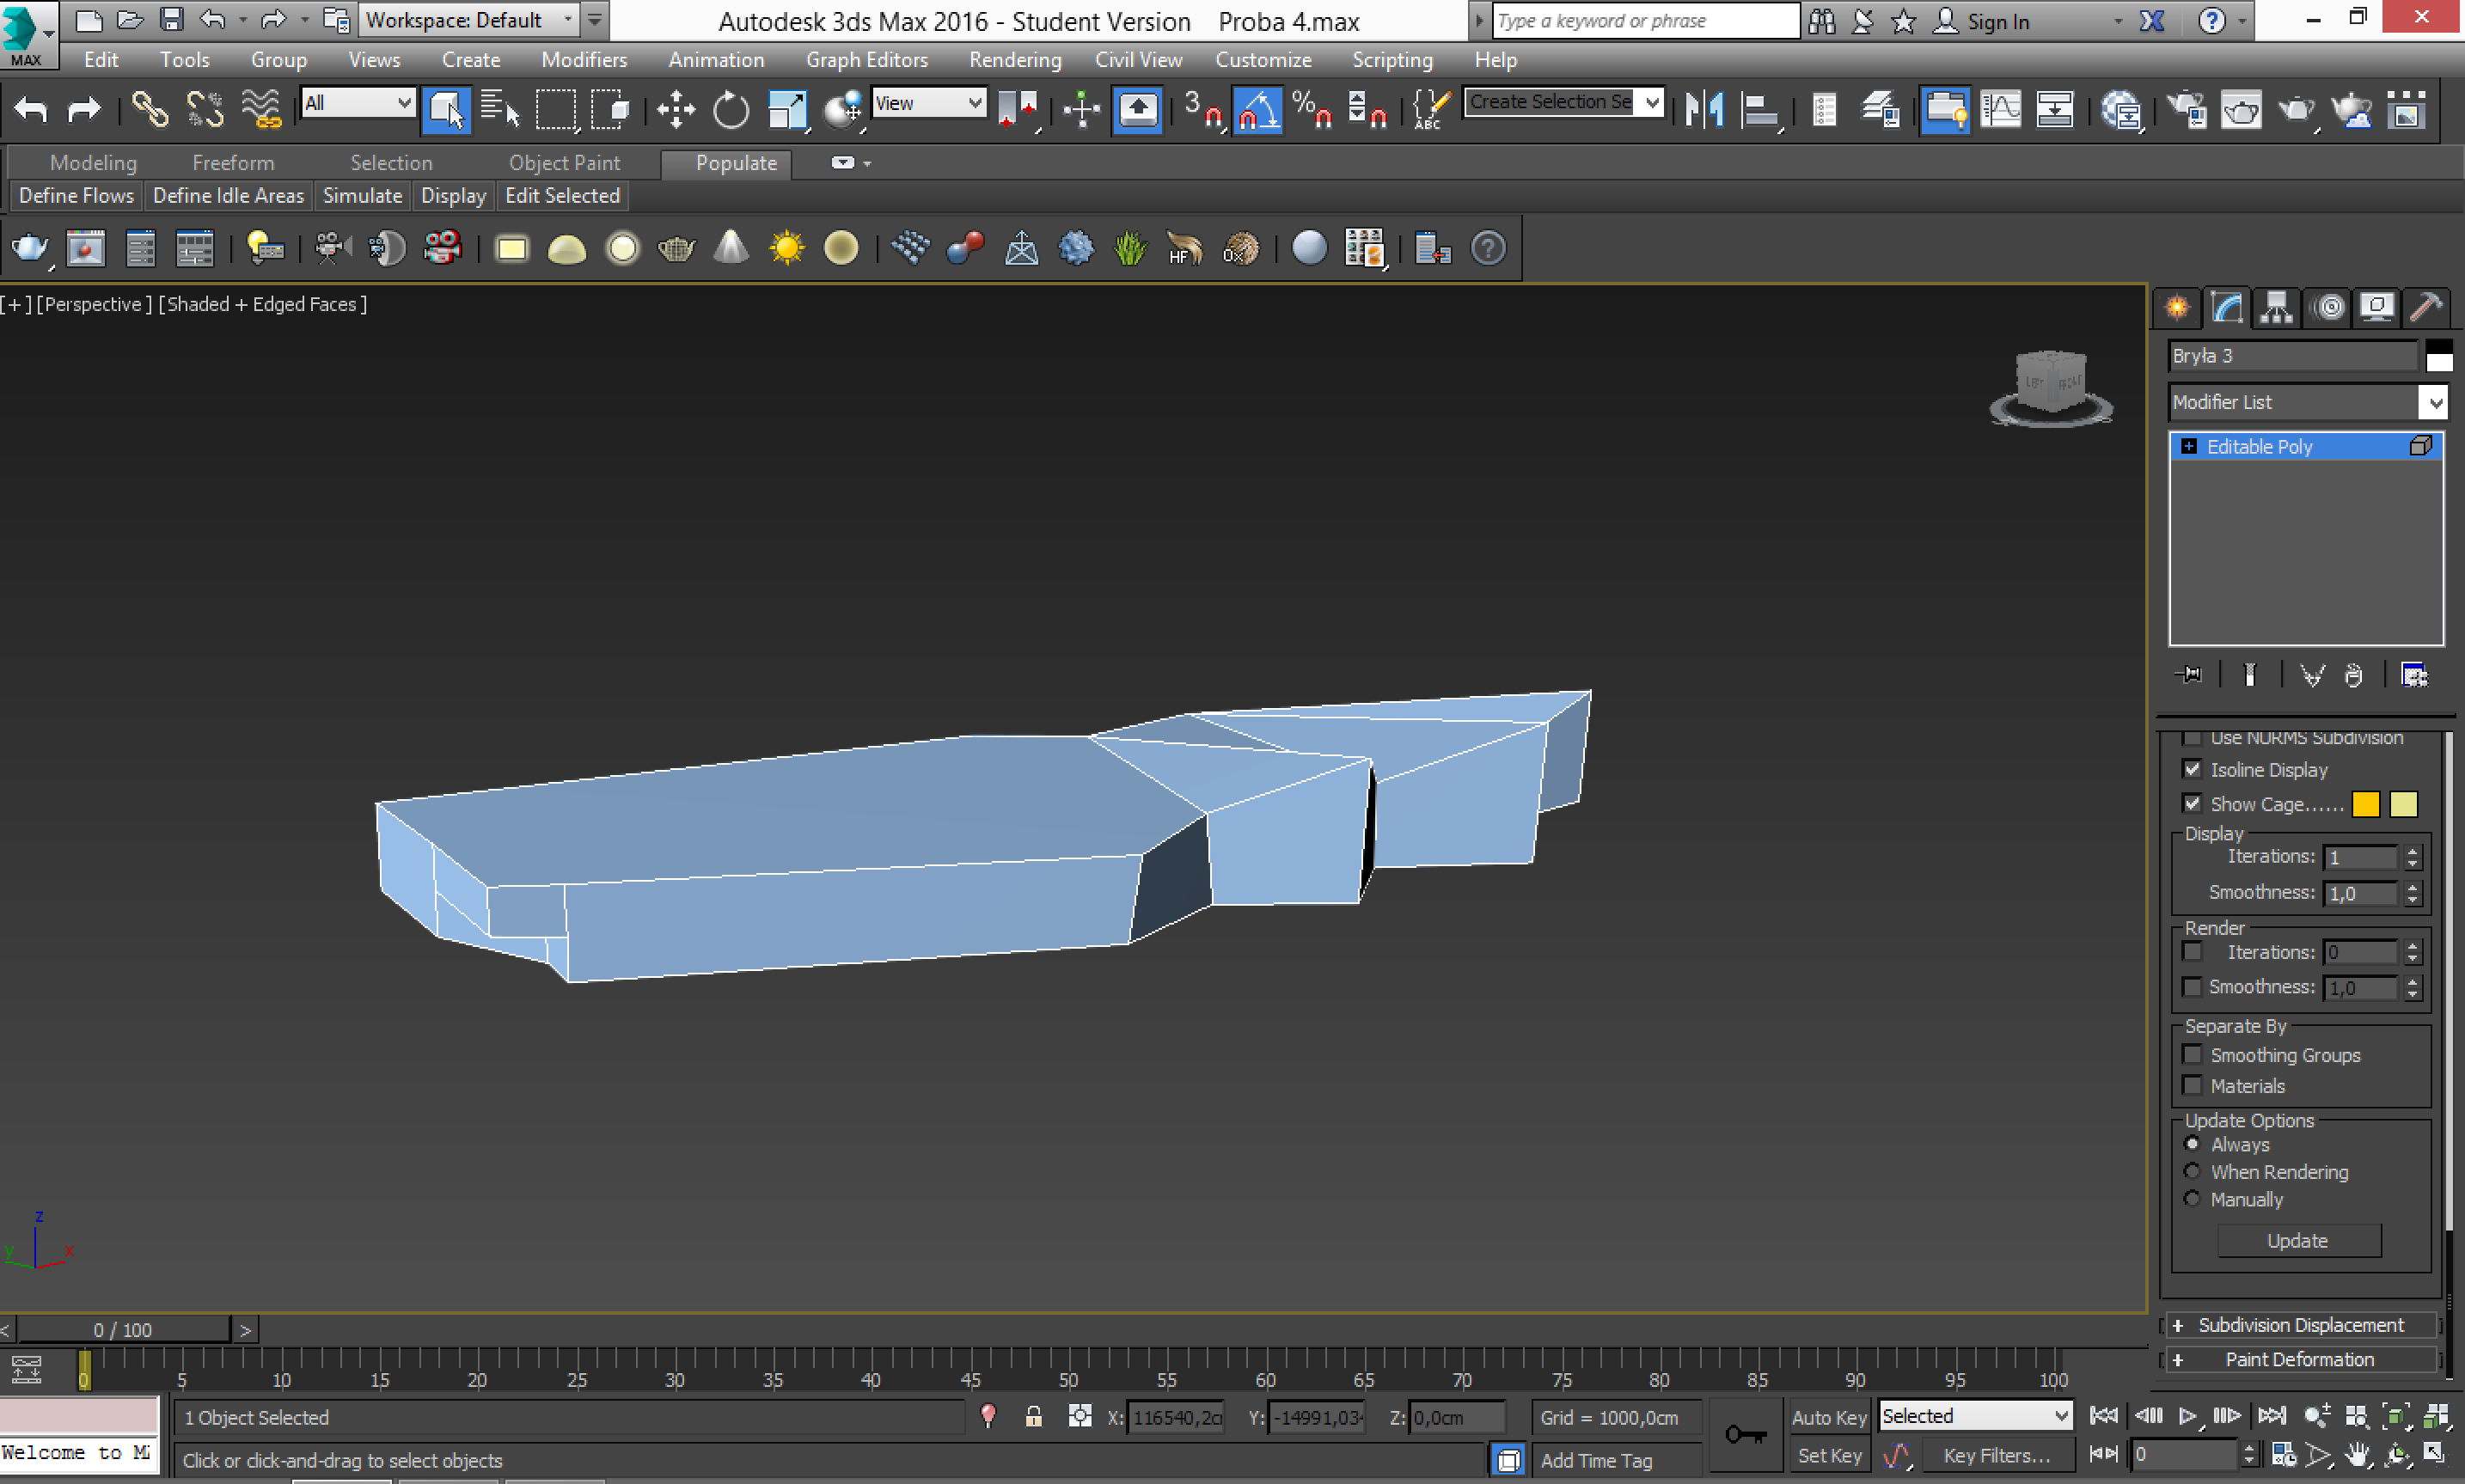Expand Editable Poly sub-objects

tap(2189, 446)
